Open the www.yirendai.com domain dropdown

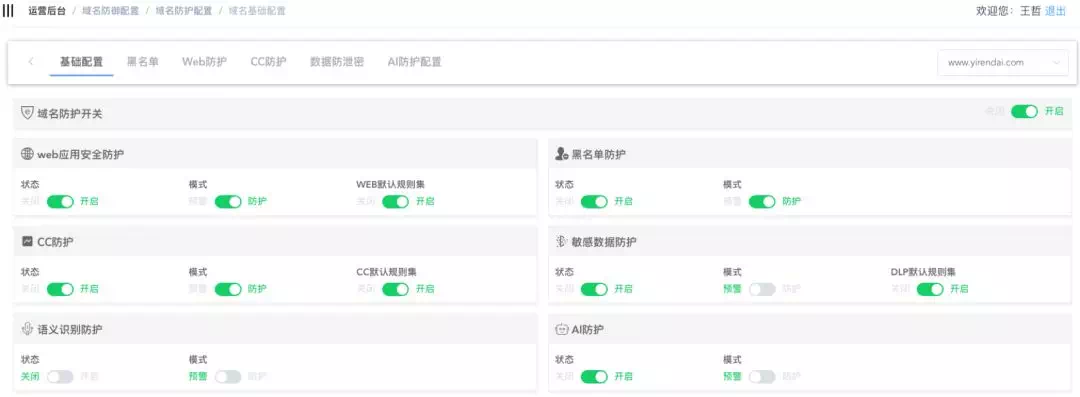click(1003, 62)
